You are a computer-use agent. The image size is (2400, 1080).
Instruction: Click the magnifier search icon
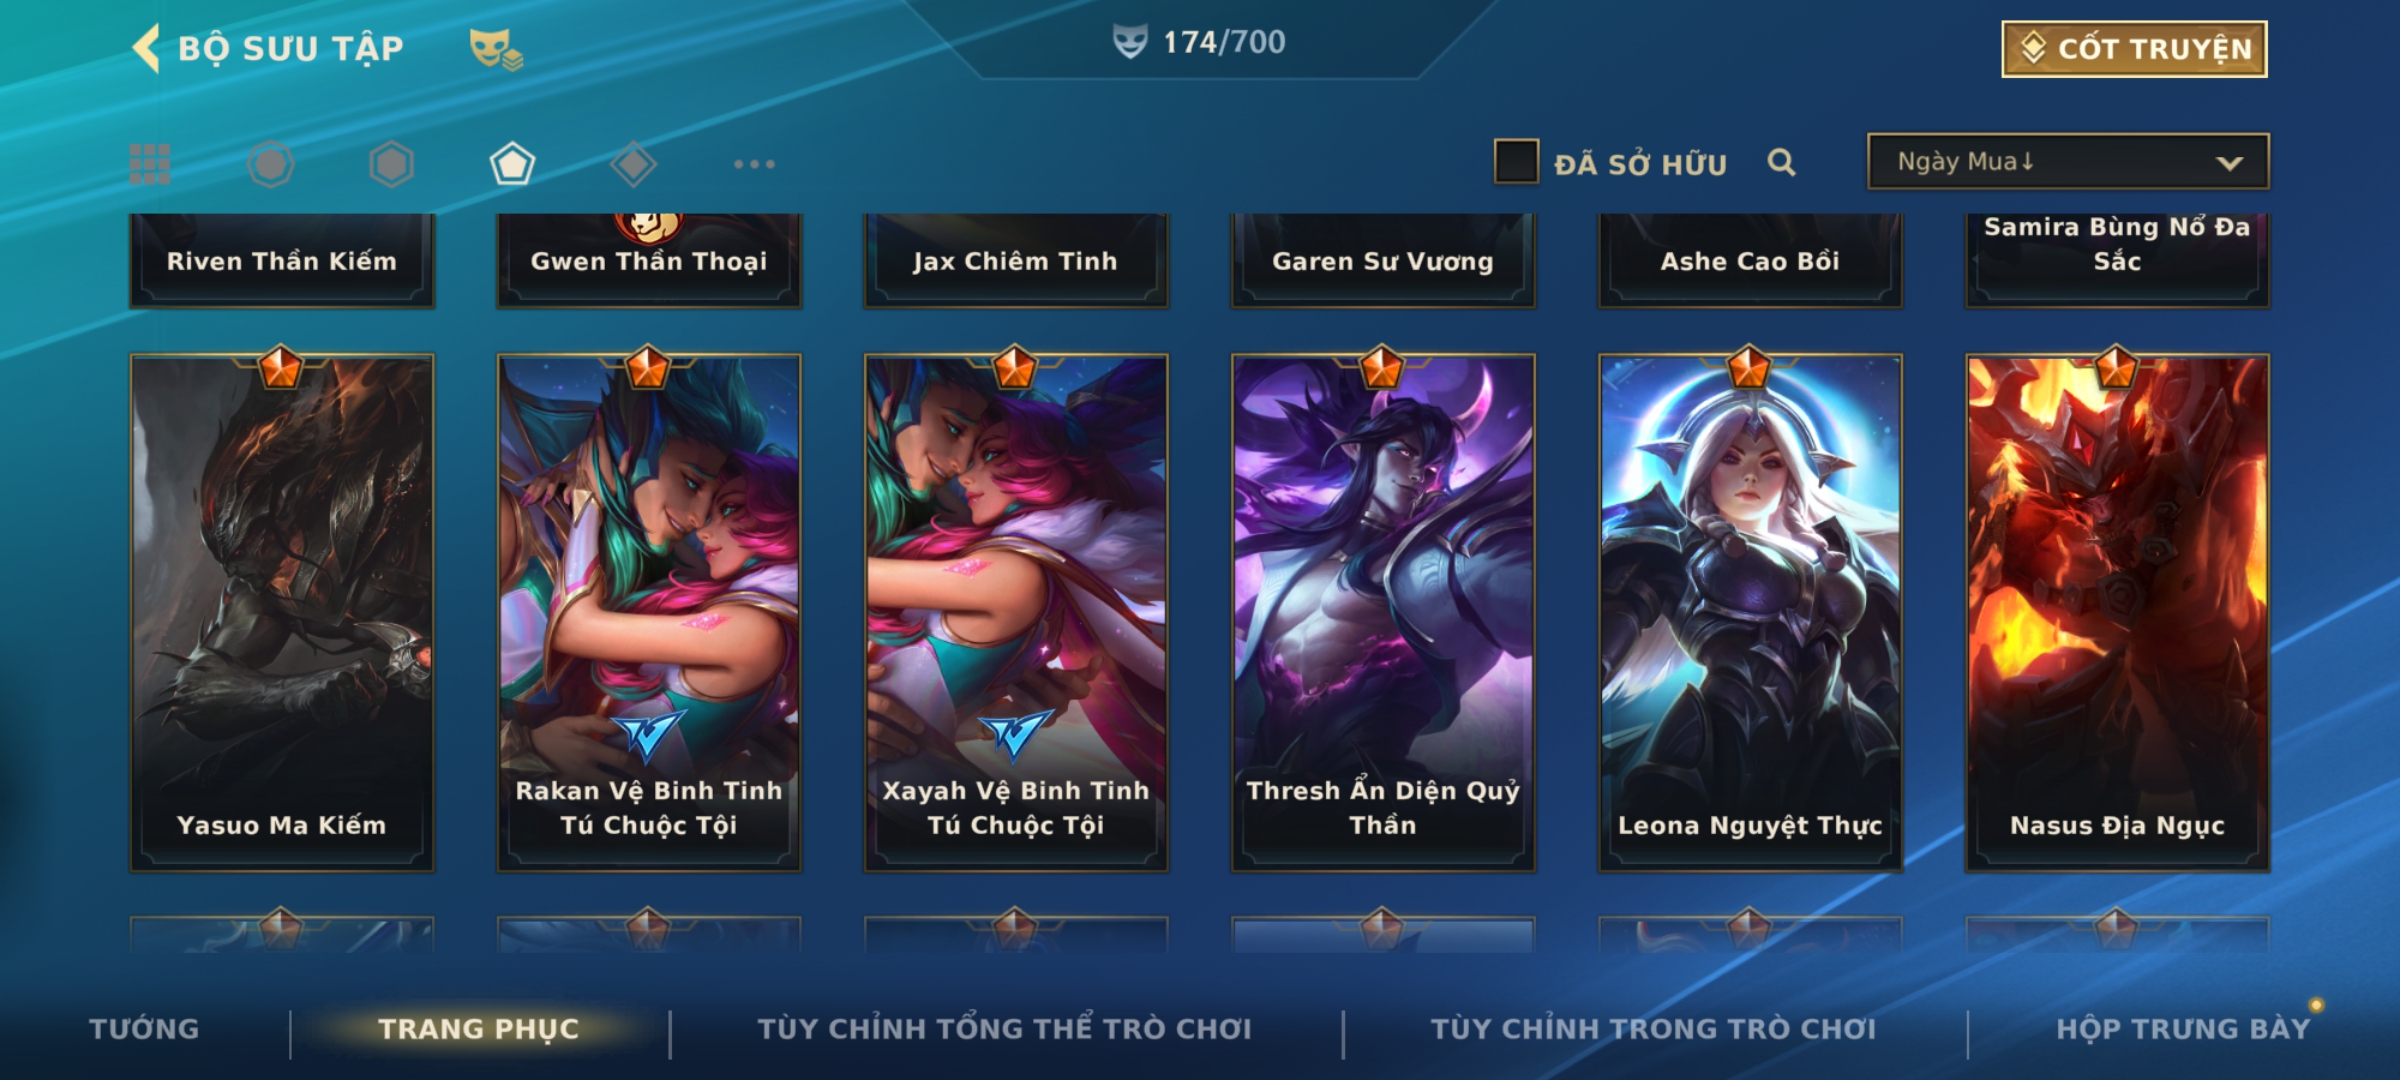[1781, 162]
